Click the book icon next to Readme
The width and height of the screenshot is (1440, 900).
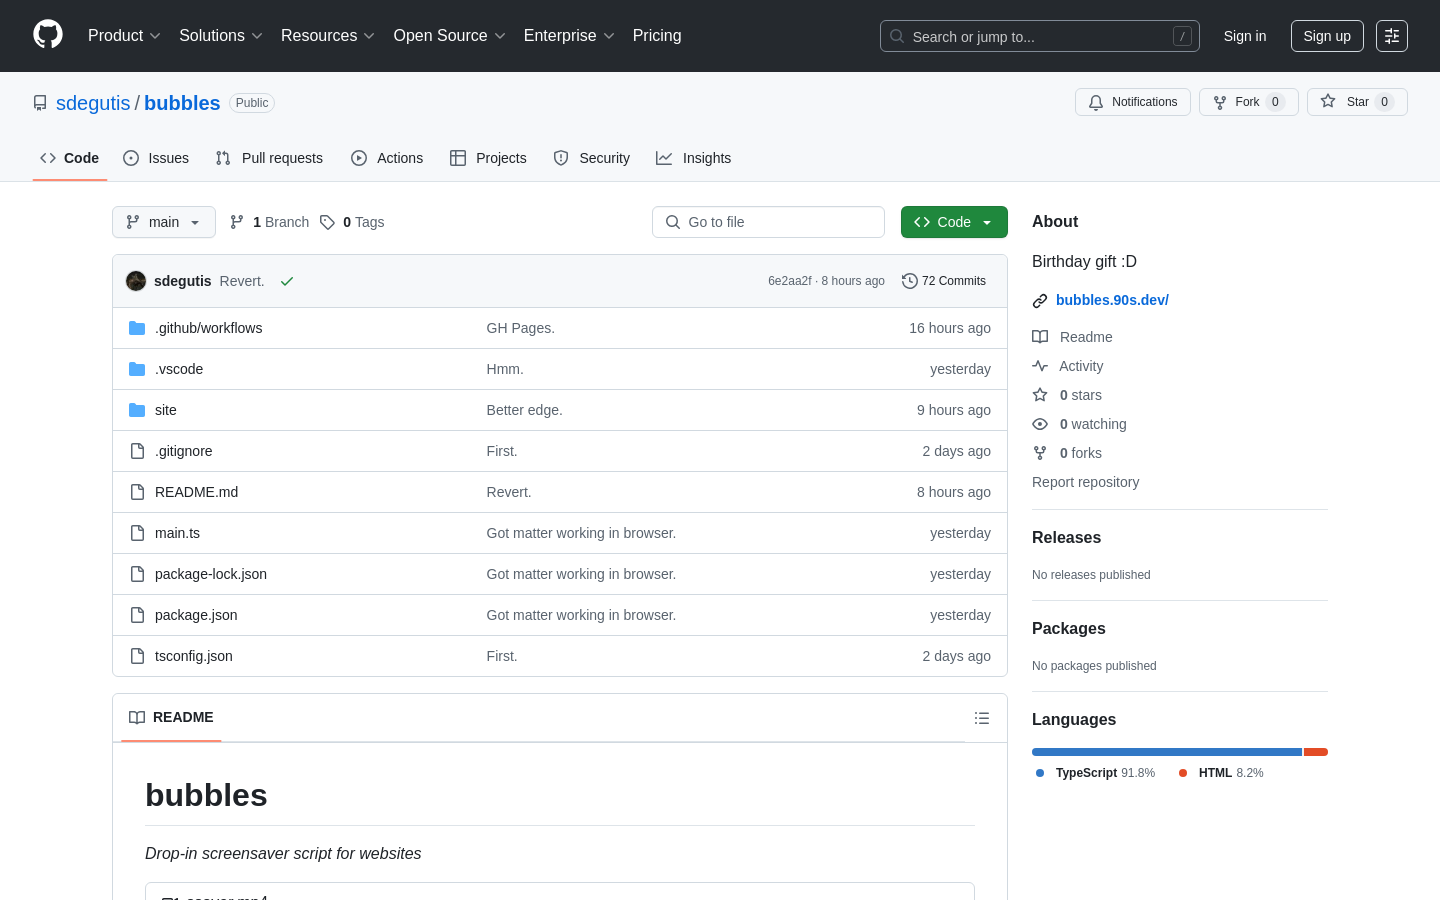[x=1040, y=337]
